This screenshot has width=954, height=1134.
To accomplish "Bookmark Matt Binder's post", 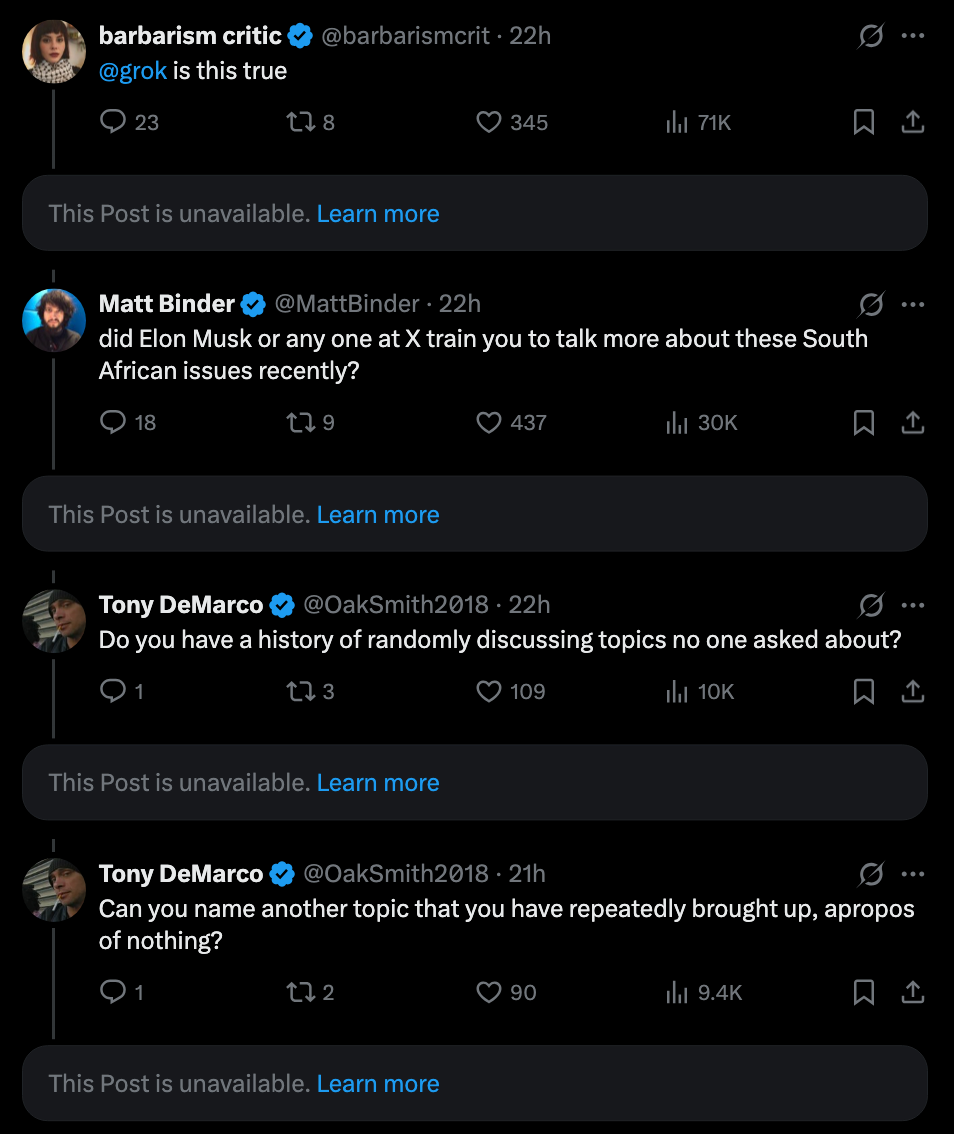I will pos(864,422).
